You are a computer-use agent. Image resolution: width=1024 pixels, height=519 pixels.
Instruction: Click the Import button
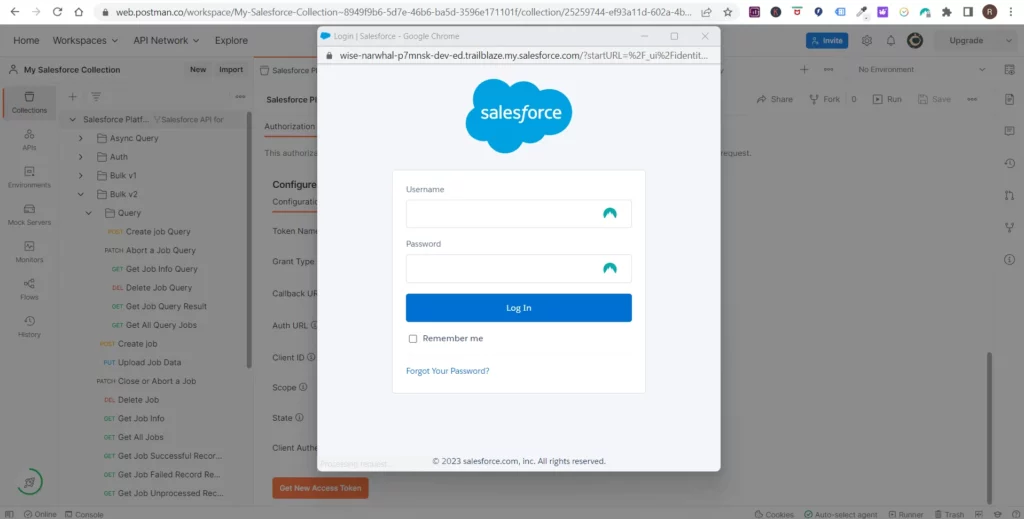point(231,69)
